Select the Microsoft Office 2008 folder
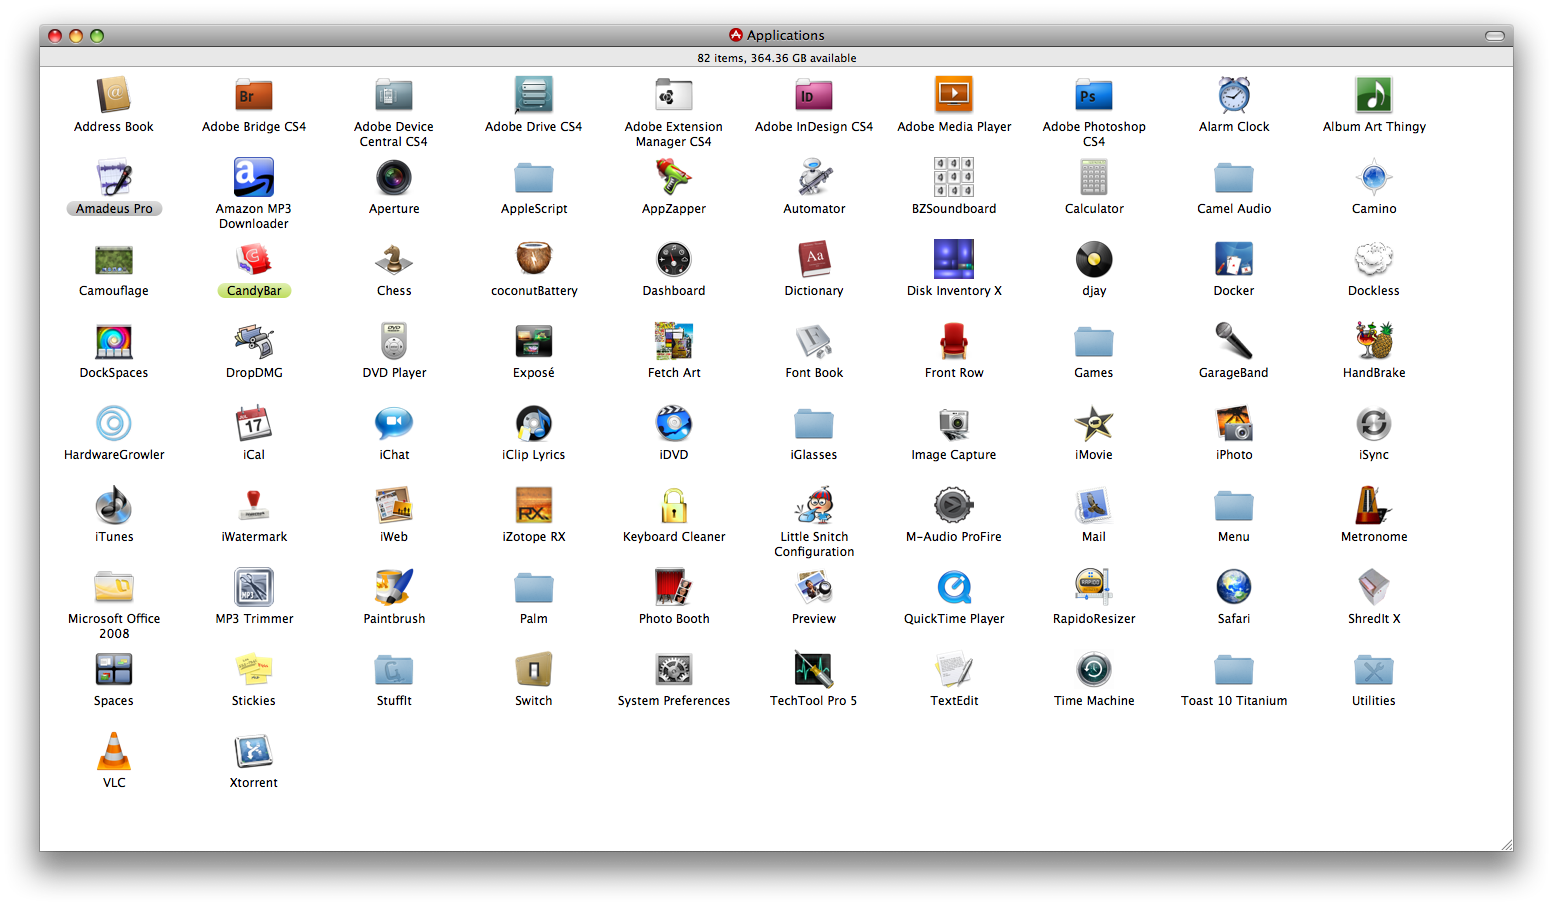The width and height of the screenshot is (1553, 906). (x=114, y=587)
